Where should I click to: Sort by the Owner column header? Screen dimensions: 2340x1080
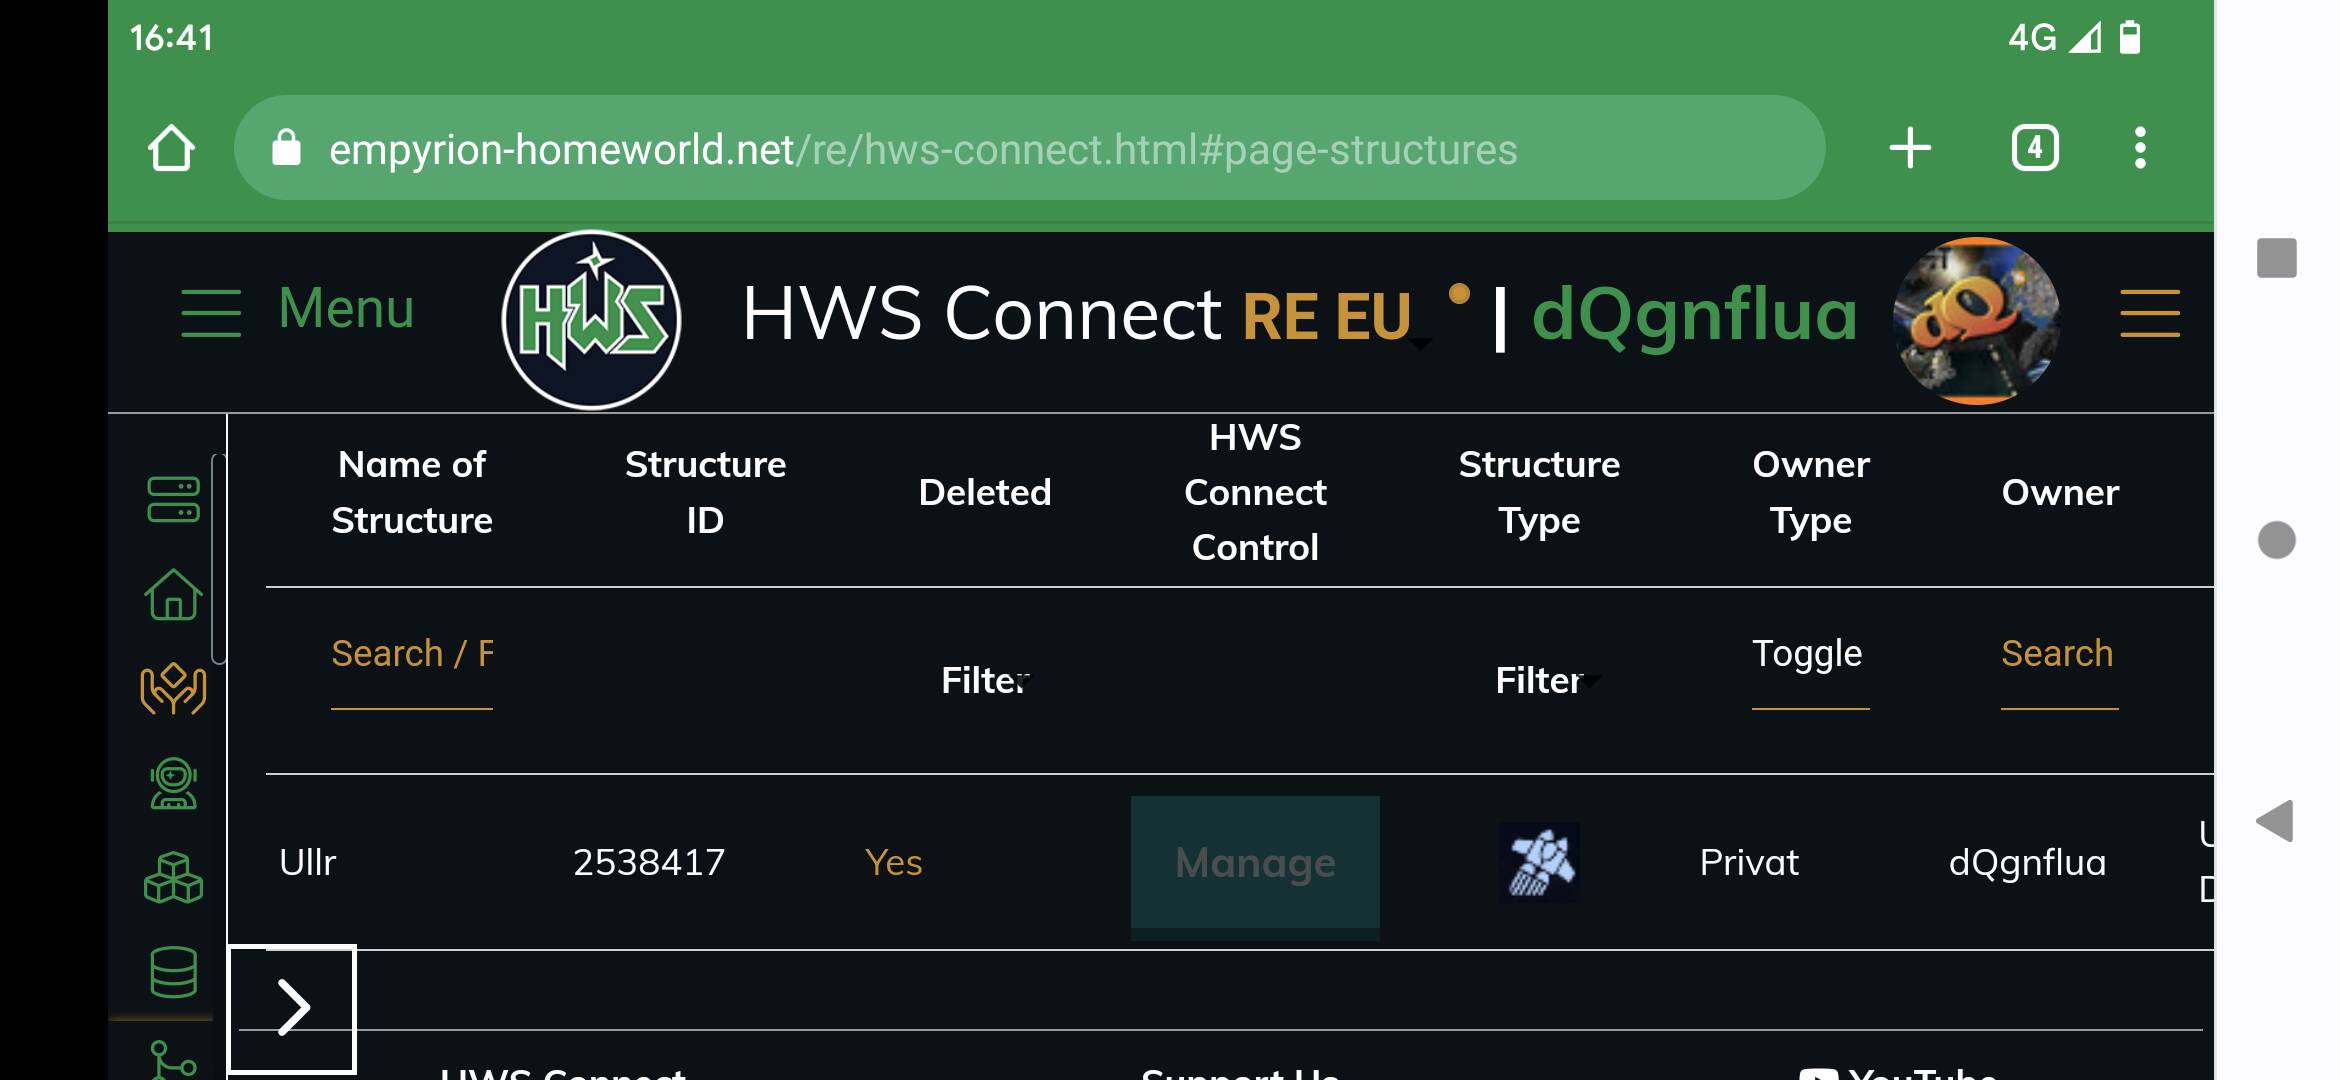2060,492
